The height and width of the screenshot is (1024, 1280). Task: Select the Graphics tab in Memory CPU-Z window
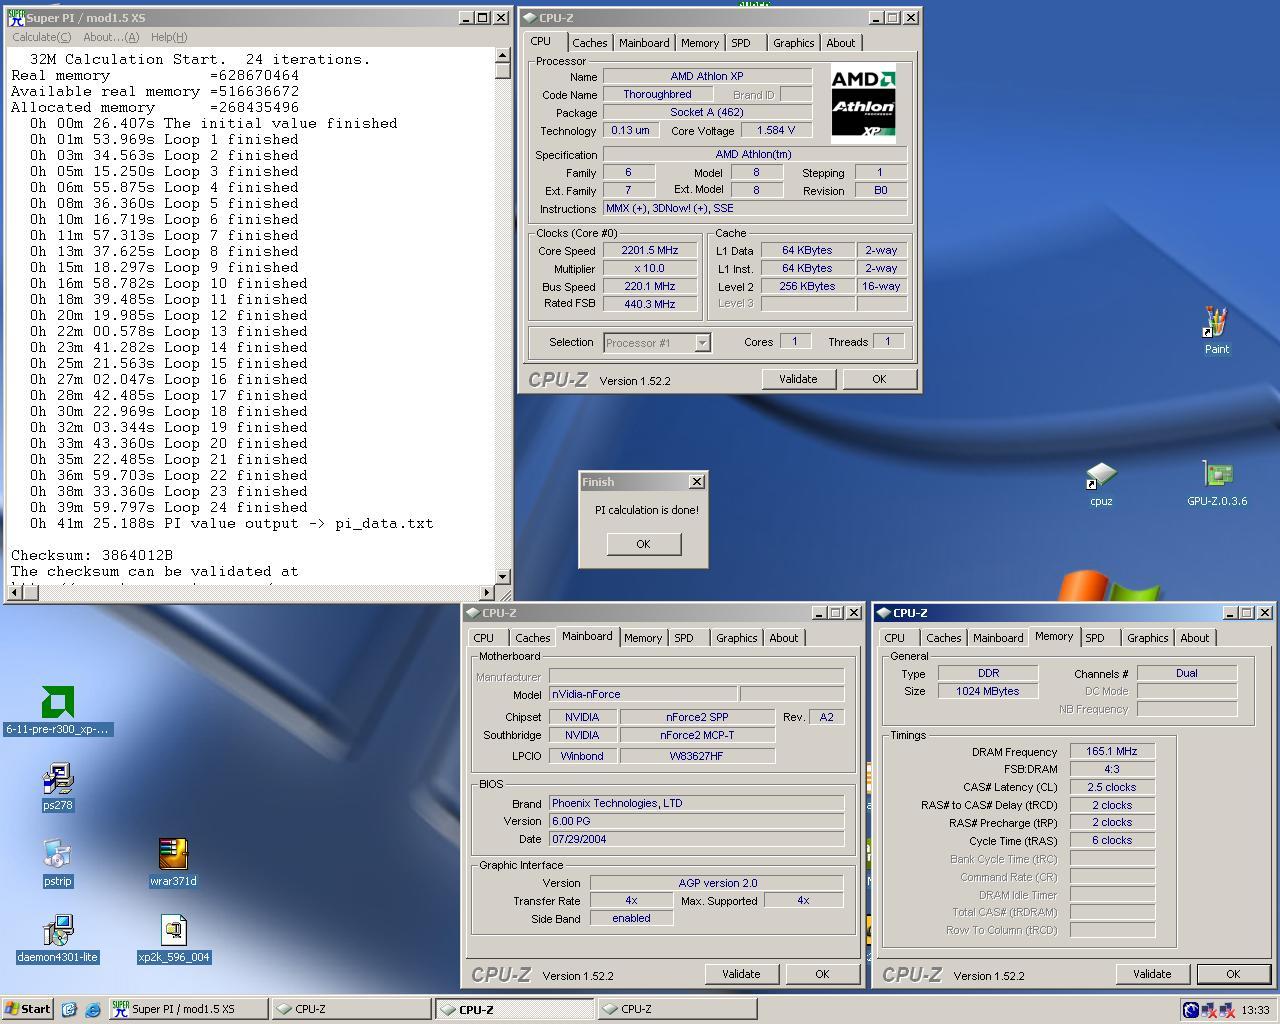point(1147,638)
